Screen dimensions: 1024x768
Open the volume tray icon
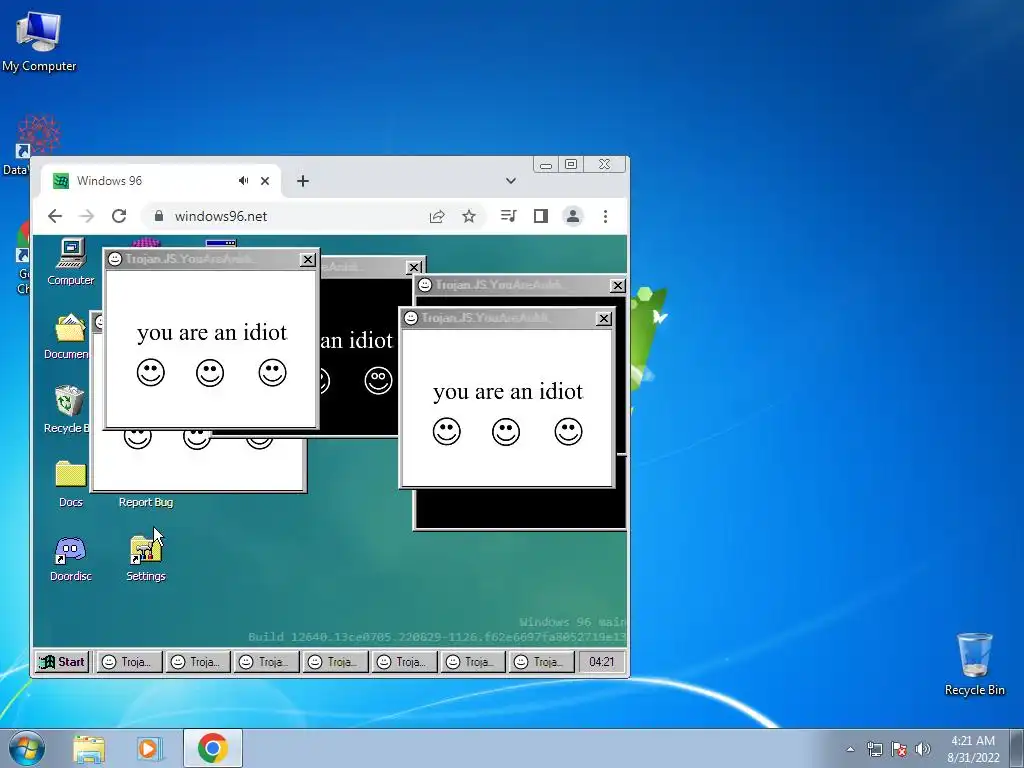[923, 749]
